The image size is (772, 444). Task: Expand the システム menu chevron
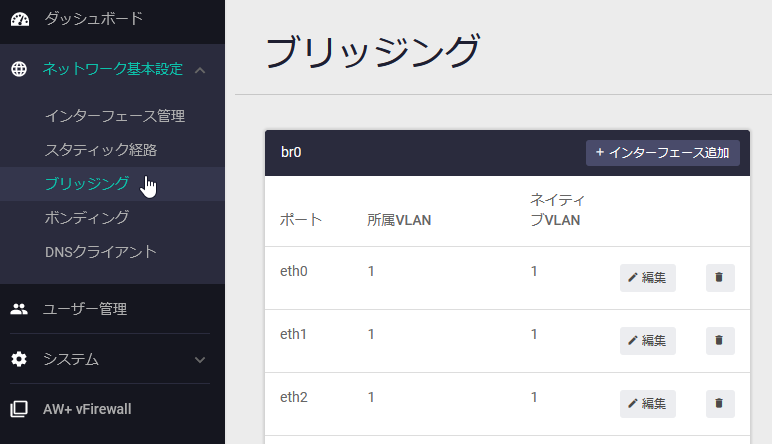(x=200, y=360)
